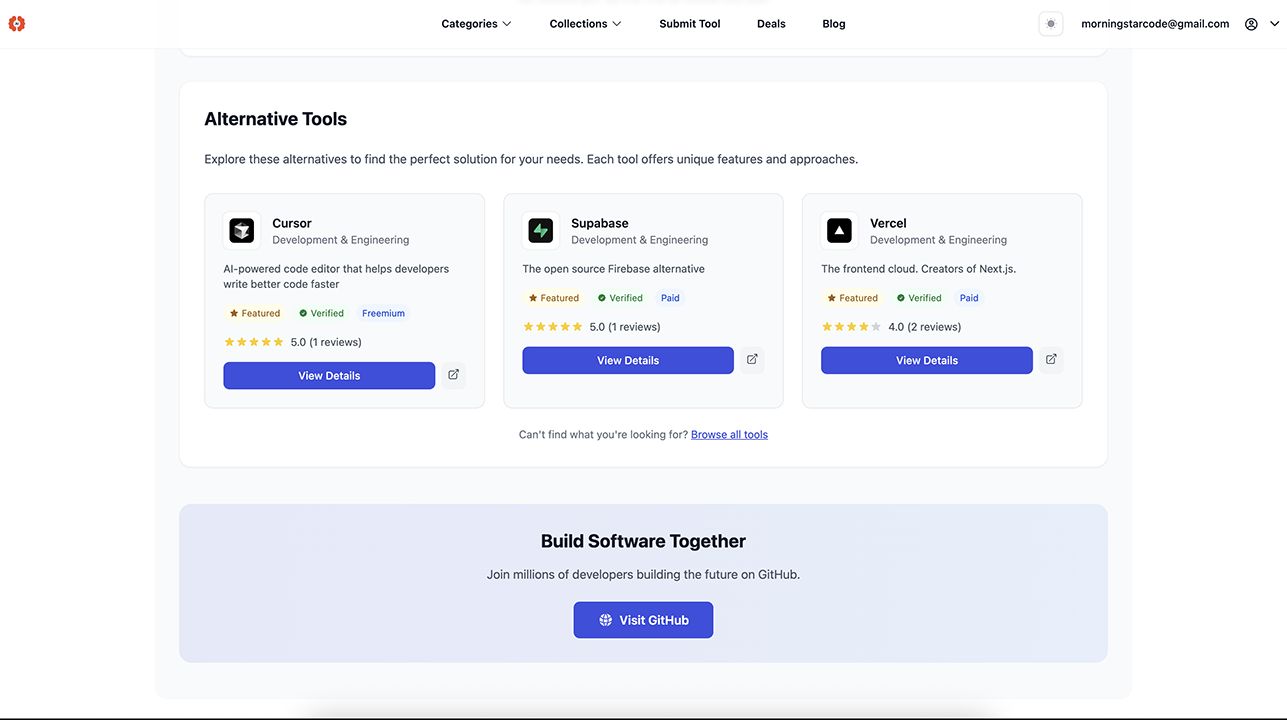This screenshot has height=720, width=1287.
Task: View Details for Vercel
Action: click(926, 361)
